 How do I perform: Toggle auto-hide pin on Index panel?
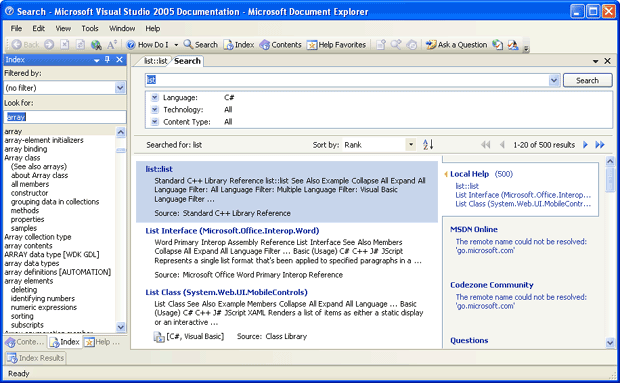point(107,60)
